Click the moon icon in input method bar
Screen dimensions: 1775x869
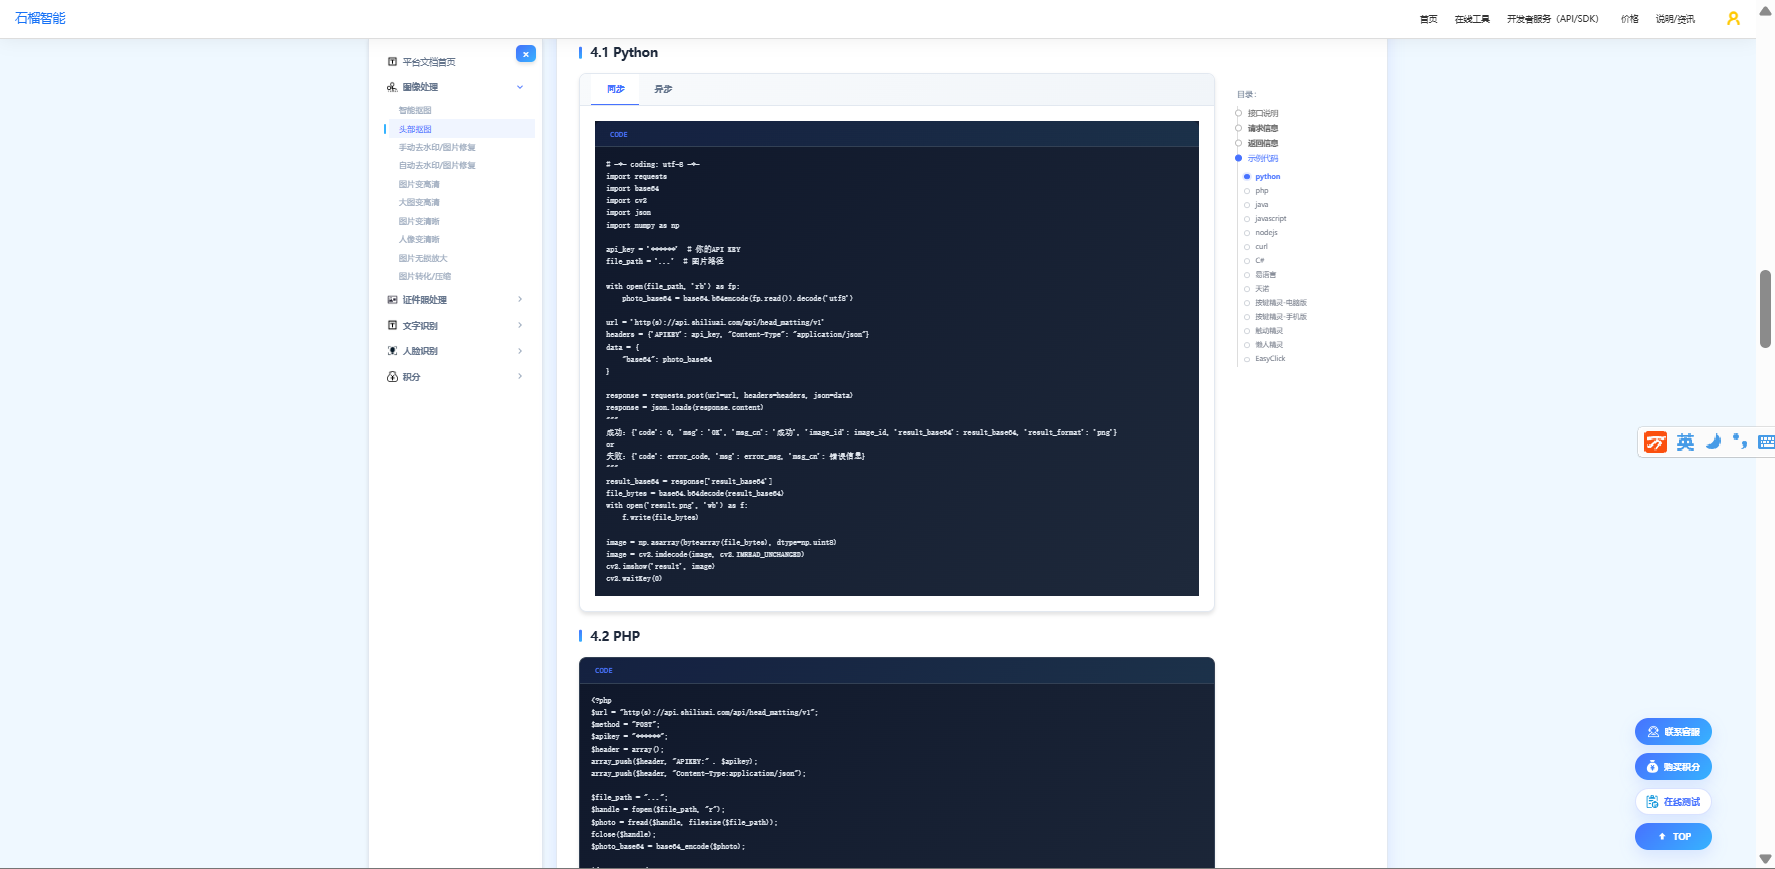1713,442
